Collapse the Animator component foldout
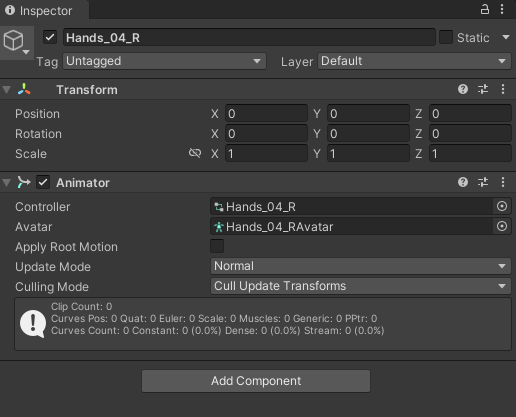The height and width of the screenshot is (417, 516). (7, 183)
